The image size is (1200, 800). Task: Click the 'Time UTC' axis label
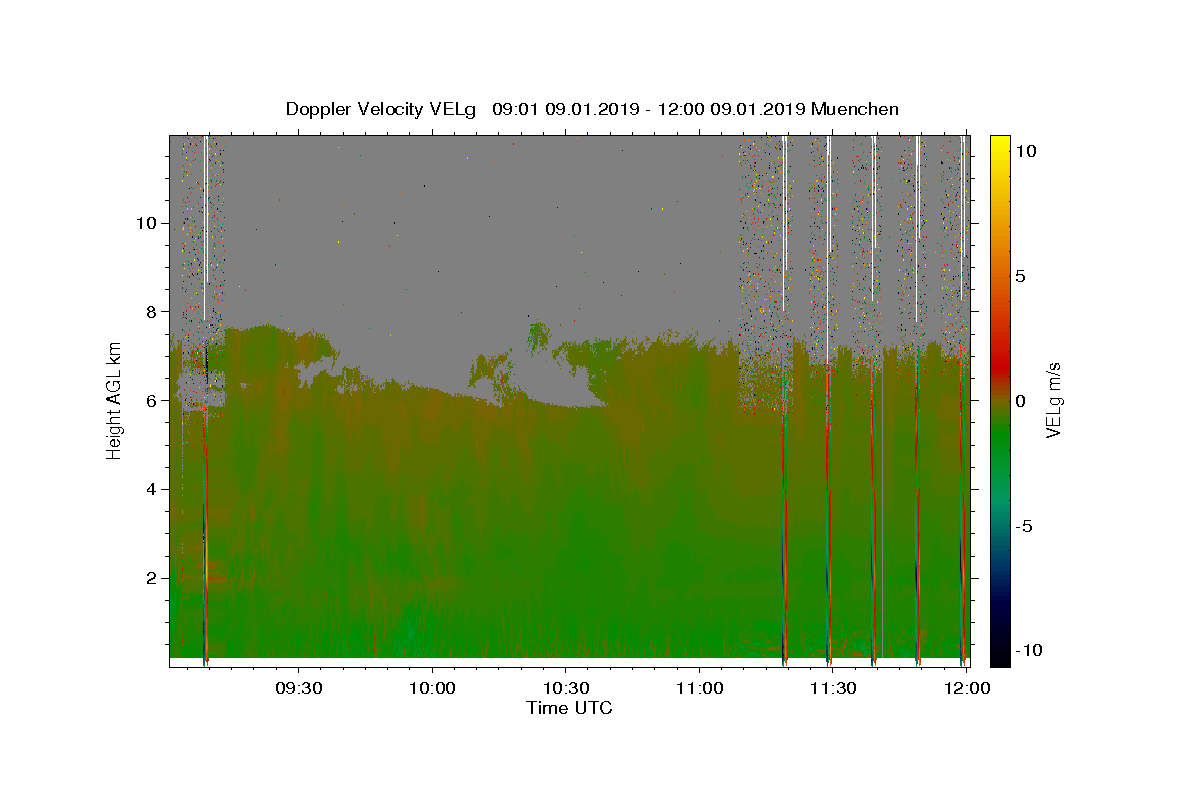569,708
